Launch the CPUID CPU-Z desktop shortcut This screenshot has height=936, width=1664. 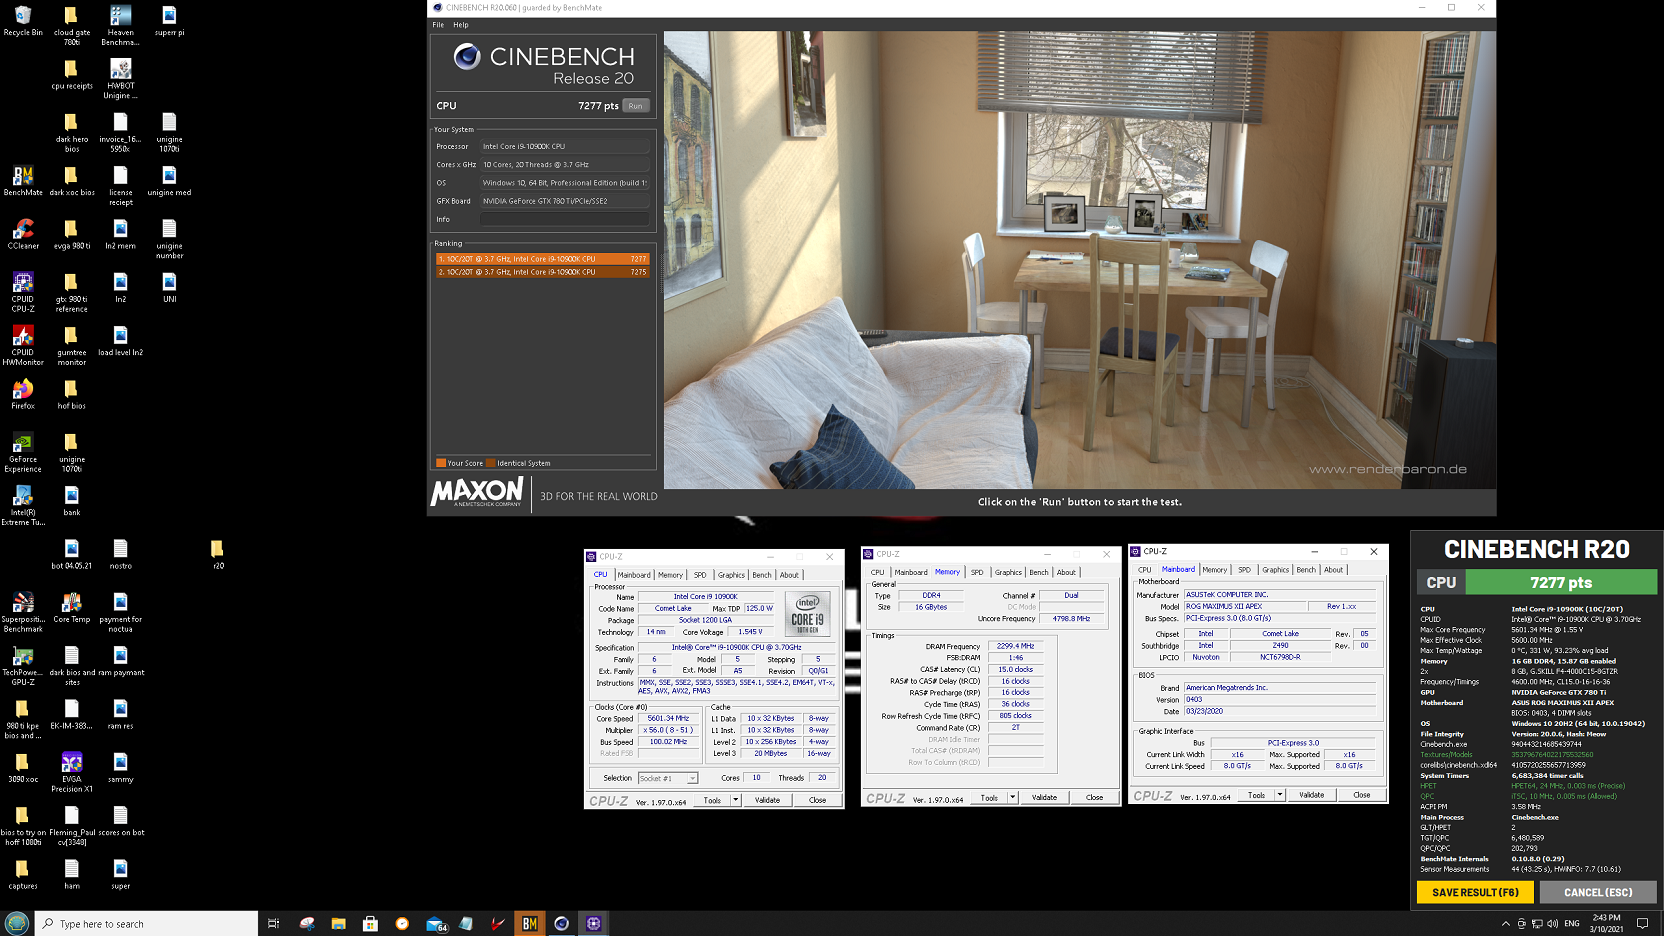click(x=23, y=292)
